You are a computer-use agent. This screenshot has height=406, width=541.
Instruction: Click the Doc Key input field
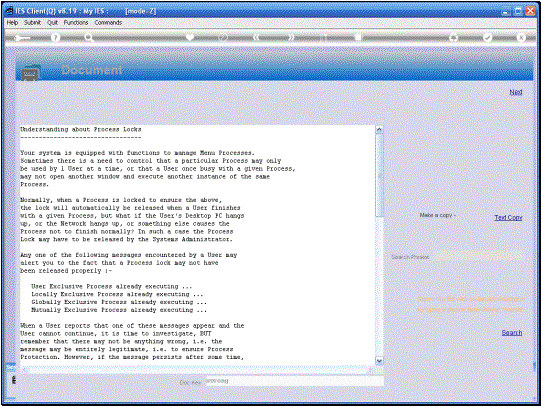tap(295, 381)
